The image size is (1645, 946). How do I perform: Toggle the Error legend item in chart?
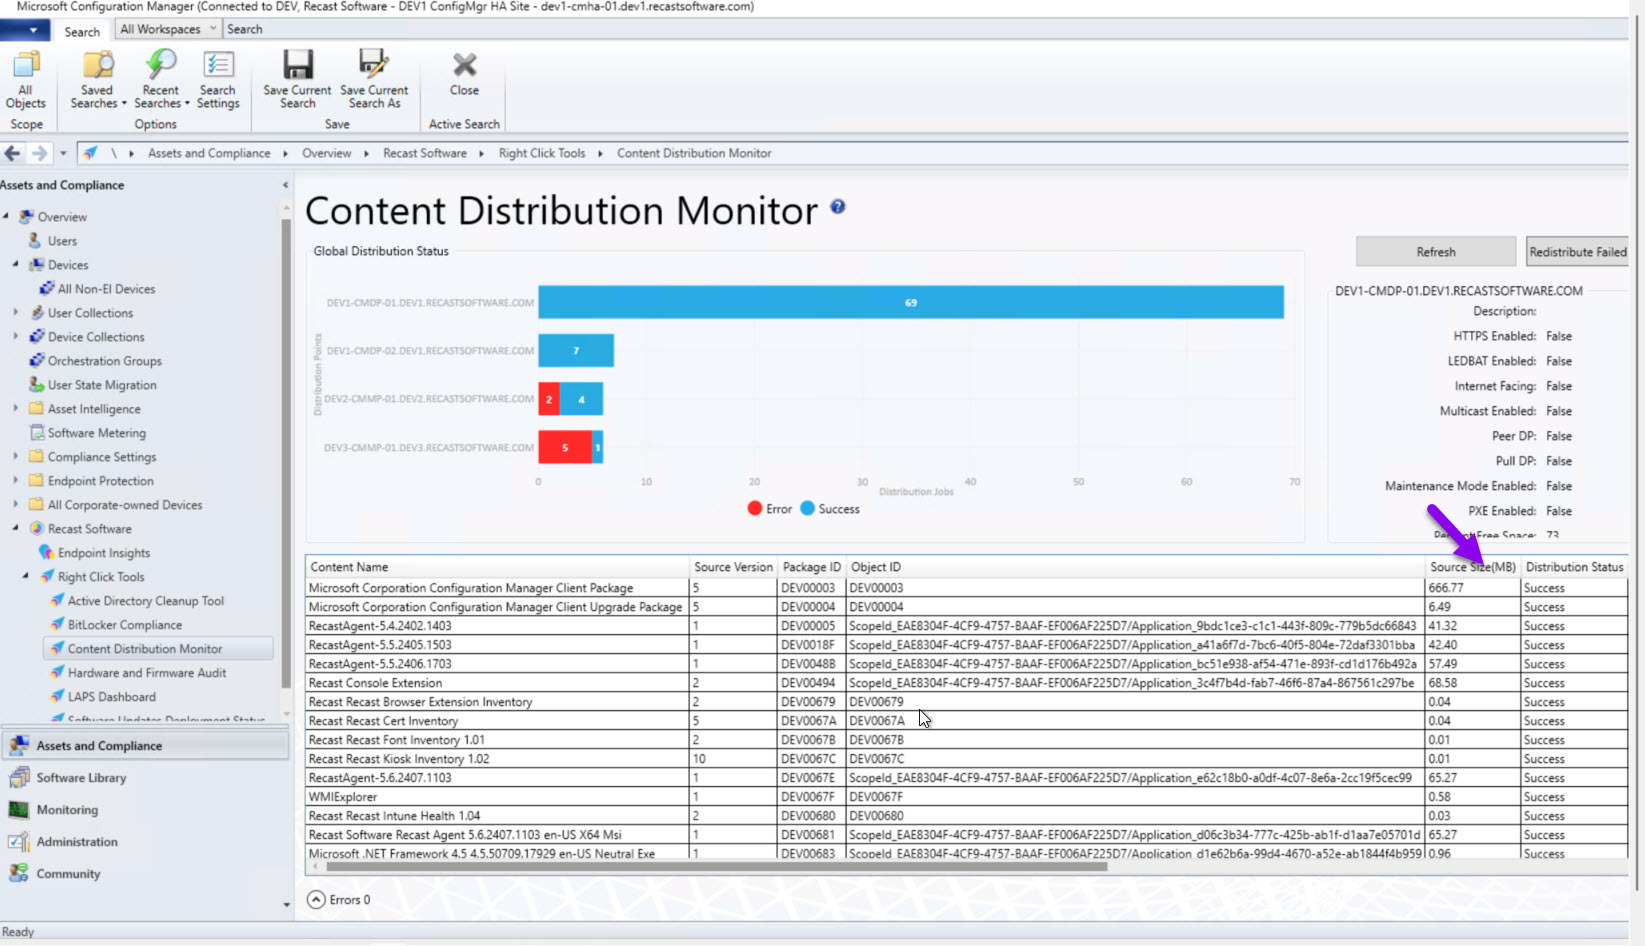[x=769, y=509]
